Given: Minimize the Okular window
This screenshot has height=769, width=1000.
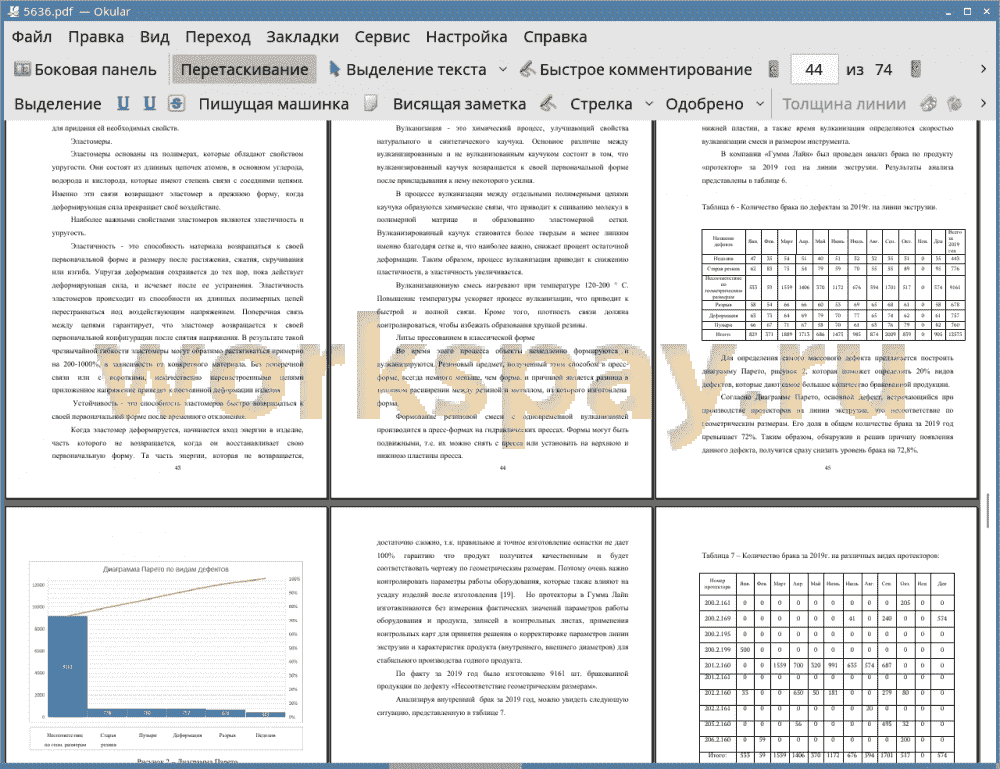Looking at the screenshot, I should (x=949, y=12).
